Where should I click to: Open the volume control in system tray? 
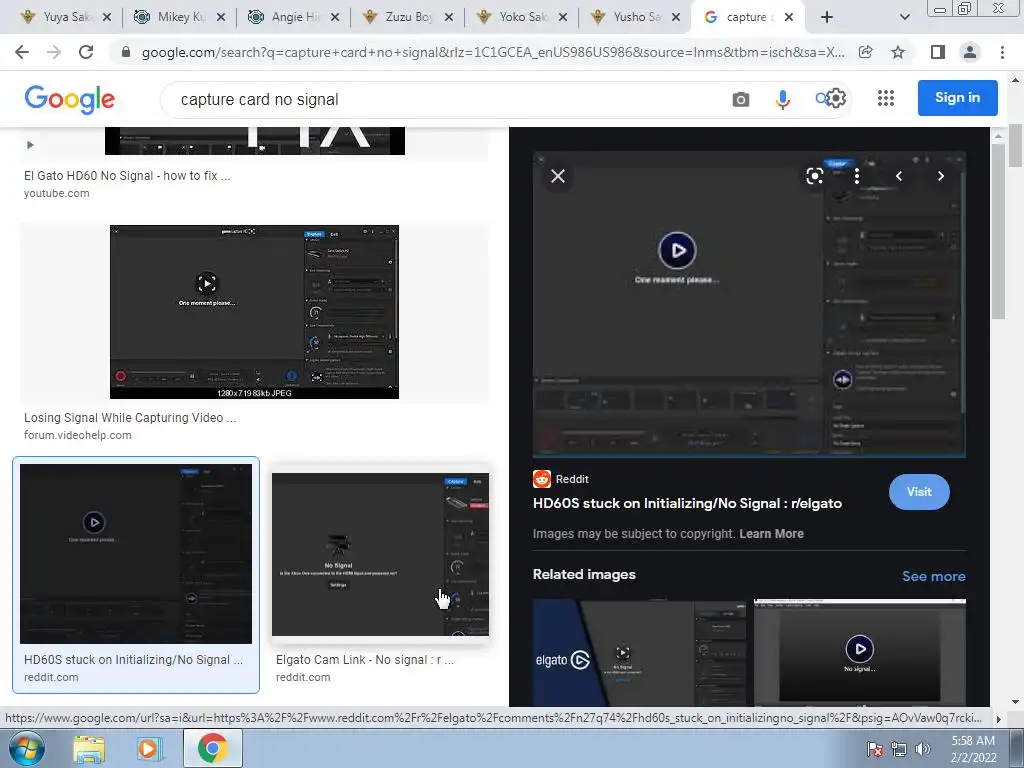(x=923, y=749)
